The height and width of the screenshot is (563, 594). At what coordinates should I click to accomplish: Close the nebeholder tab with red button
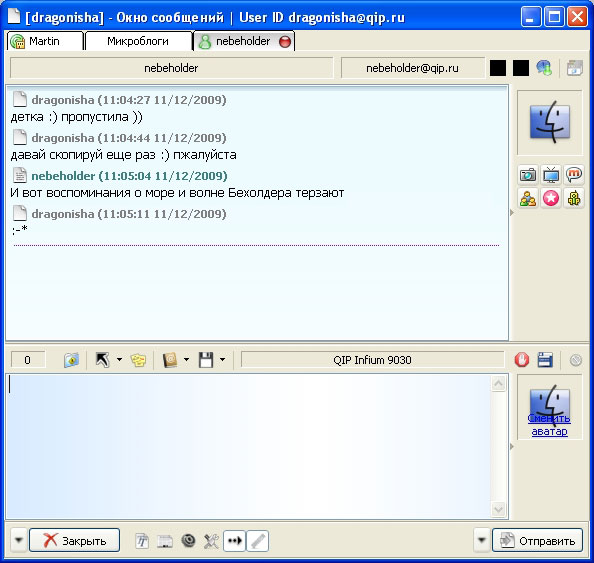click(x=285, y=41)
